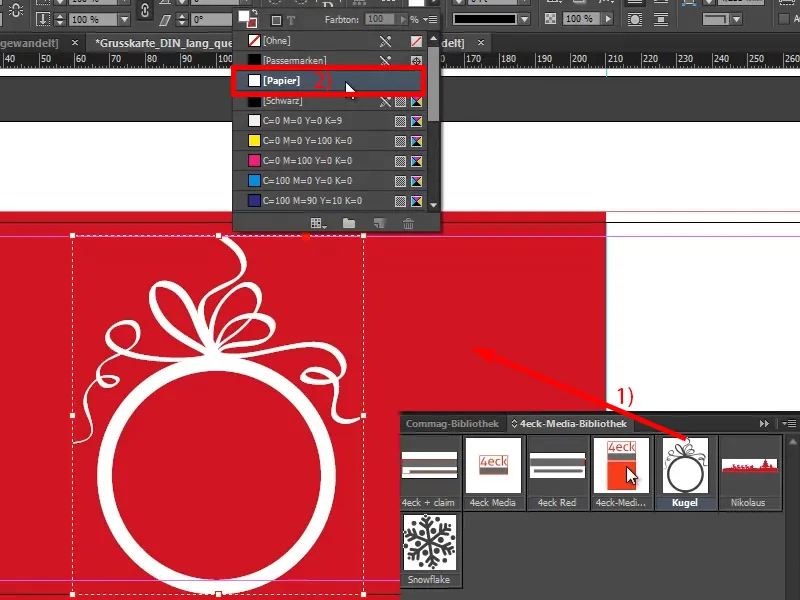Image resolution: width=800 pixels, height=600 pixels.
Task: Pick the magenta swatch C=0 M=100 Y=0 K=0
Action: [330, 161]
